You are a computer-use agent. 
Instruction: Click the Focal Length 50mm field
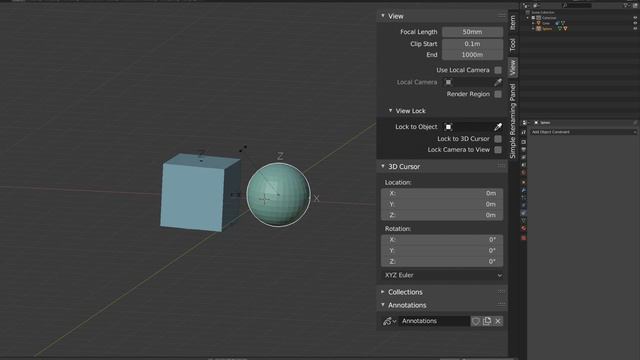point(472,32)
